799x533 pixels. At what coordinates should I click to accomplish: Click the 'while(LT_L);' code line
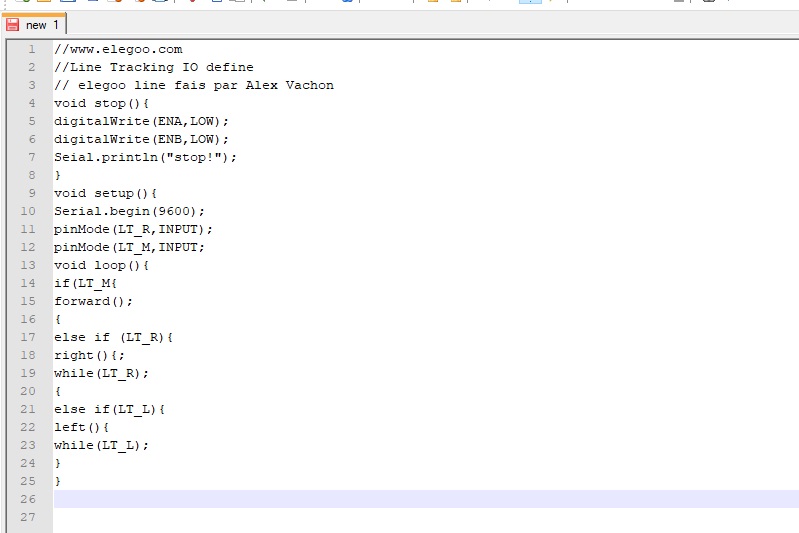(x=101, y=445)
